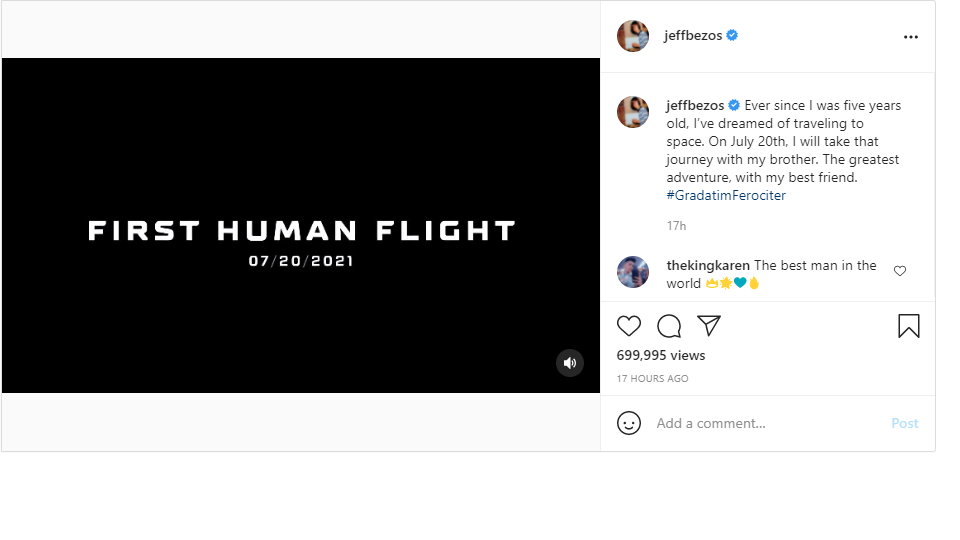The image size is (960, 540).
Task: Save post with bookmark icon
Action: click(x=909, y=326)
